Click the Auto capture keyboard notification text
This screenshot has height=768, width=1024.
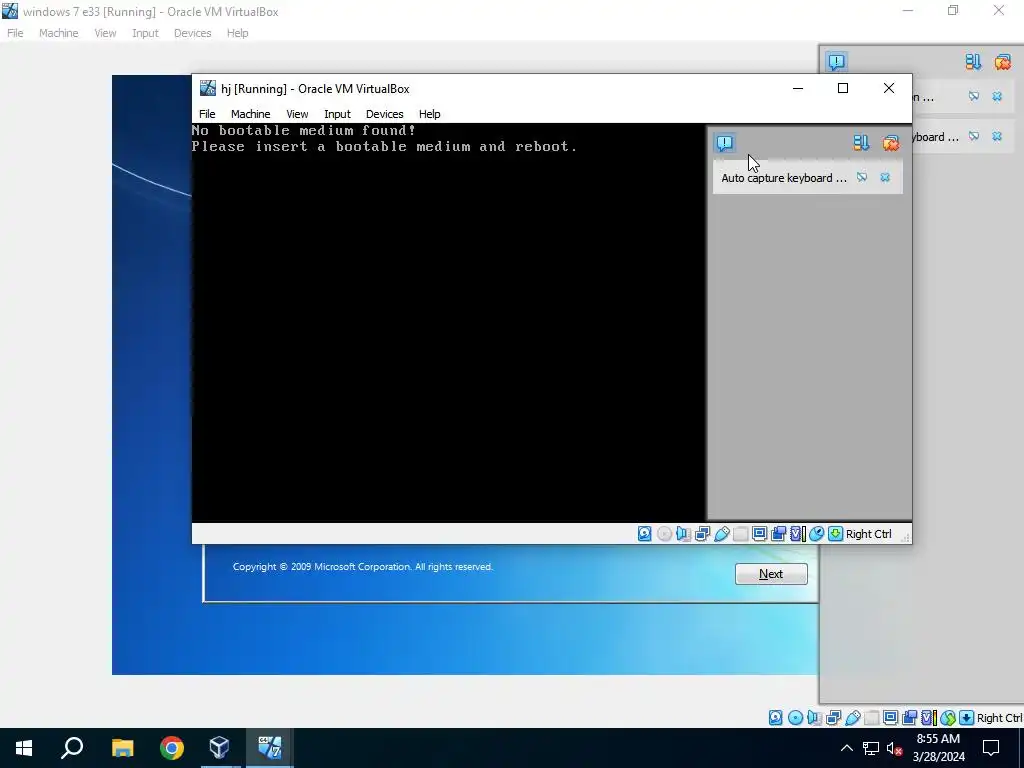pyautogui.click(x=784, y=178)
